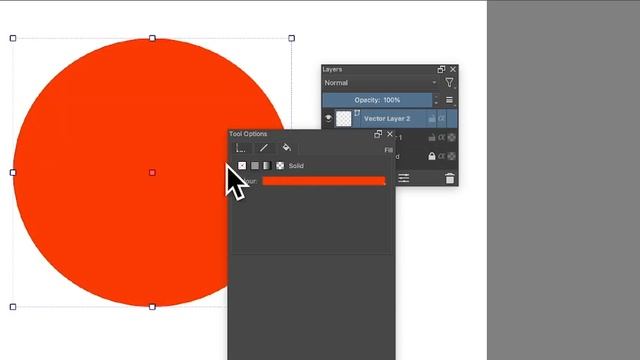Screen dimensions: 640x360
Task: Toggle alpha lock on the bottom layer
Action: click(x=442, y=156)
